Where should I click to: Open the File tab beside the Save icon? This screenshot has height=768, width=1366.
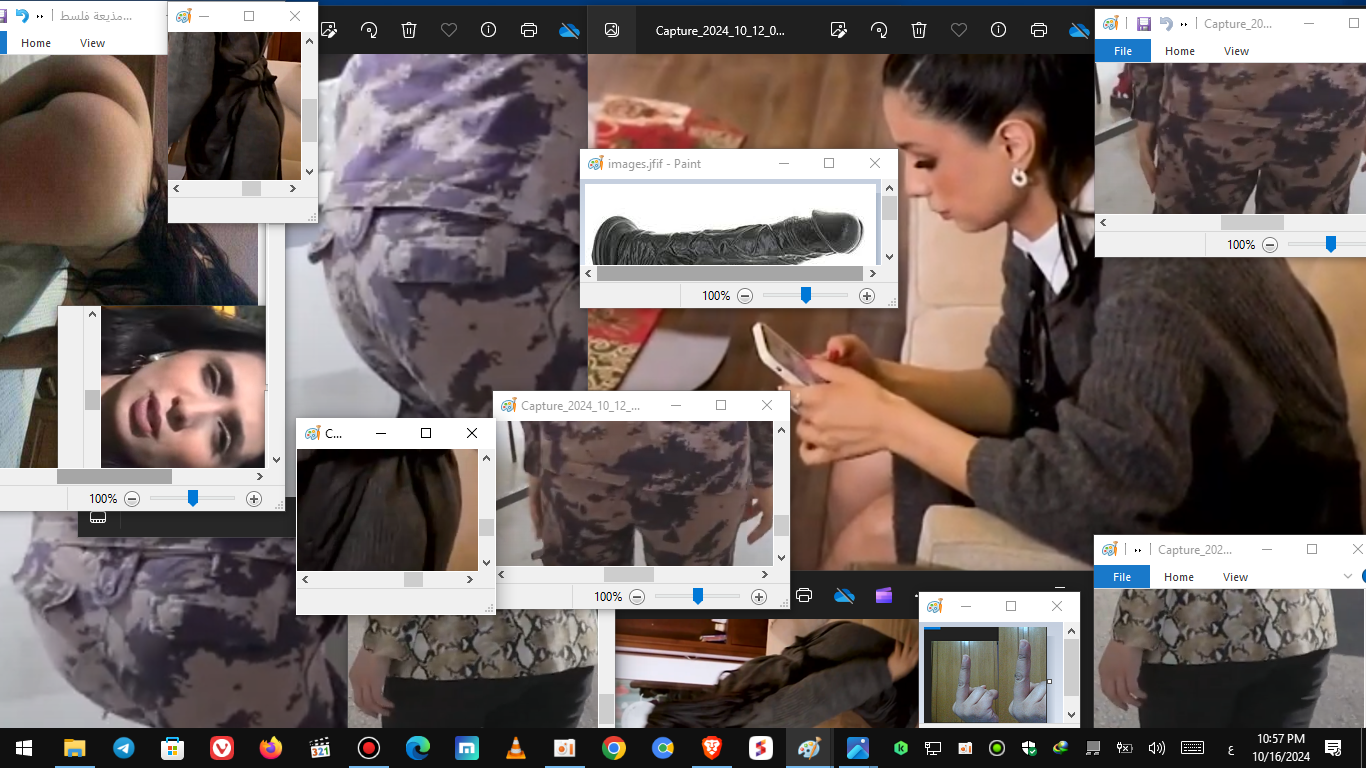[x=1123, y=51]
